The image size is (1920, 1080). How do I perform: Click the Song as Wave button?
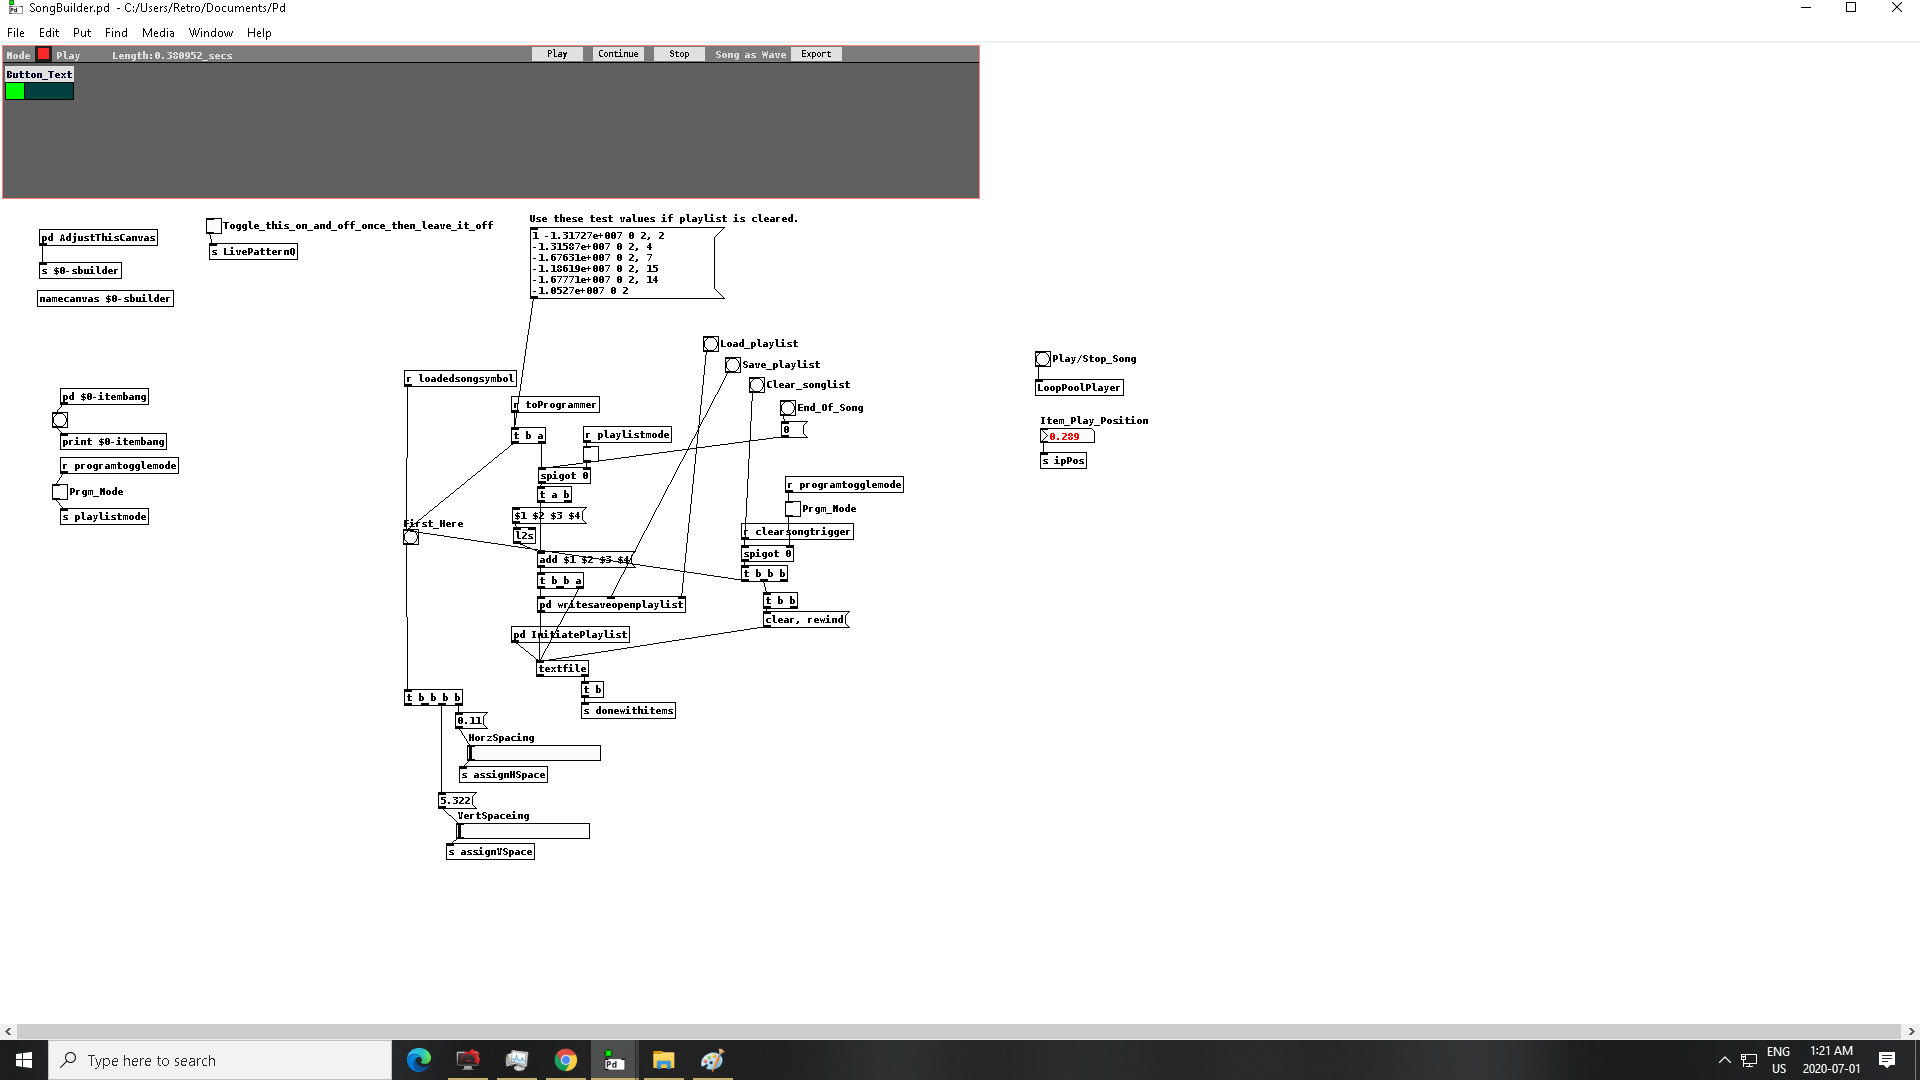click(x=750, y=54)
